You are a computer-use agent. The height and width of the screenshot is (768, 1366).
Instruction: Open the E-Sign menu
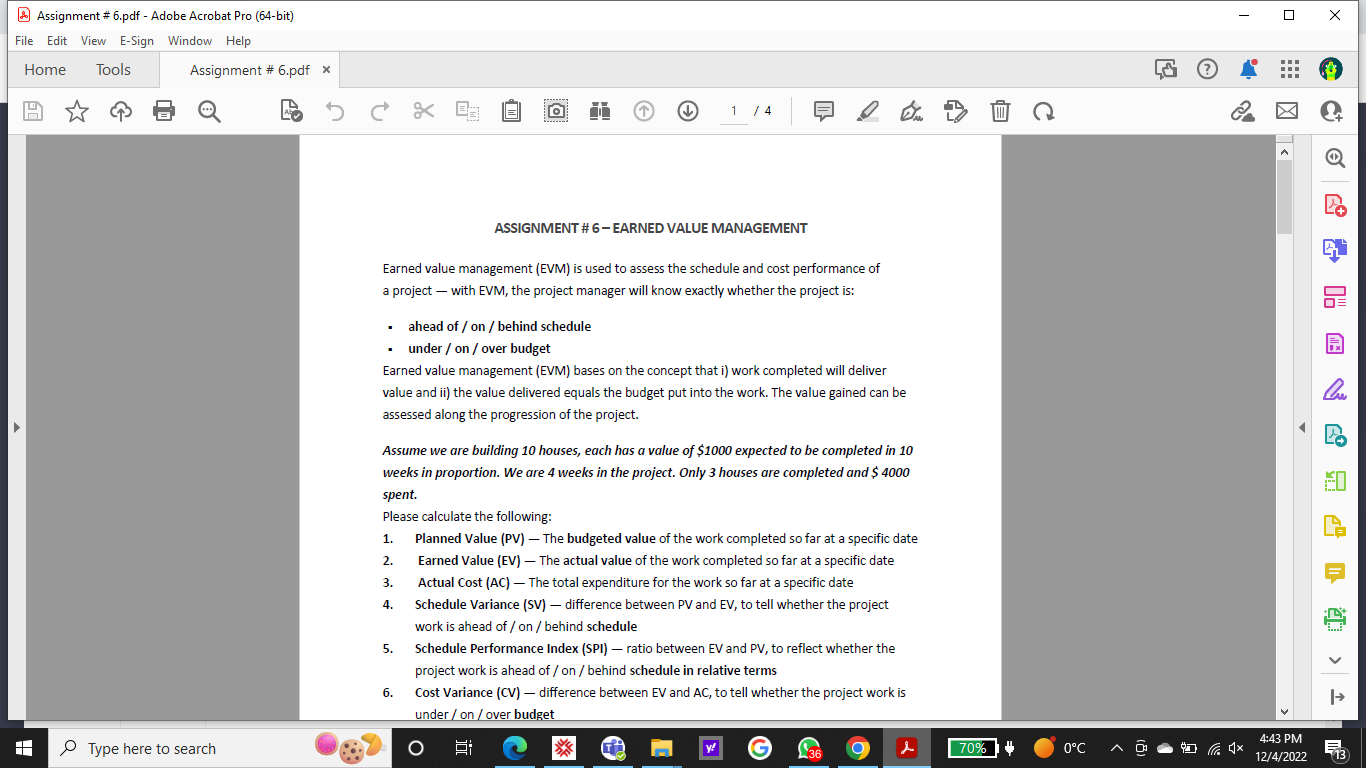pos(136,41)
